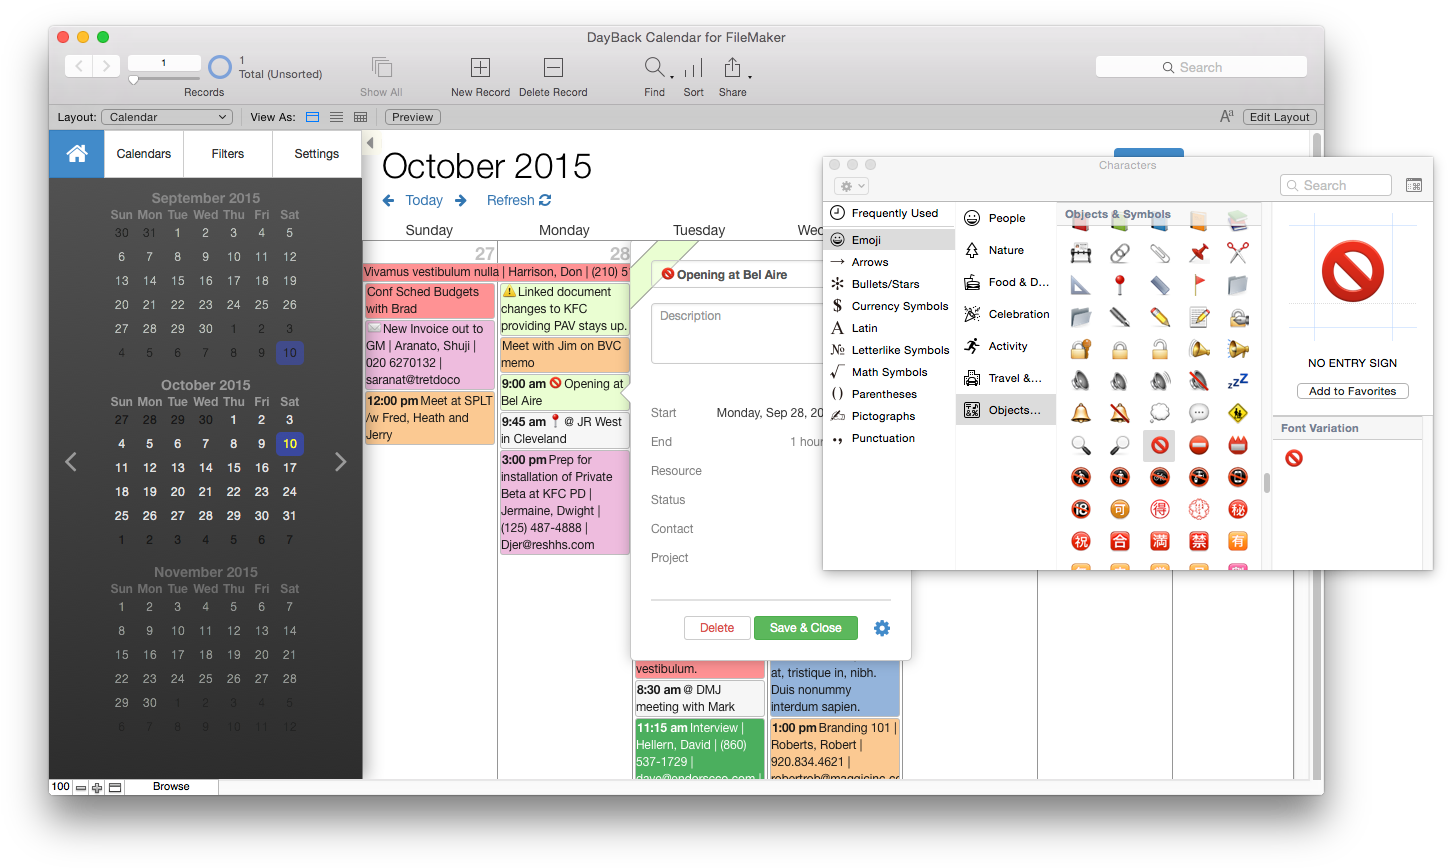
Task: Click the Font Variation no entry glyph
Action: 1294,458
